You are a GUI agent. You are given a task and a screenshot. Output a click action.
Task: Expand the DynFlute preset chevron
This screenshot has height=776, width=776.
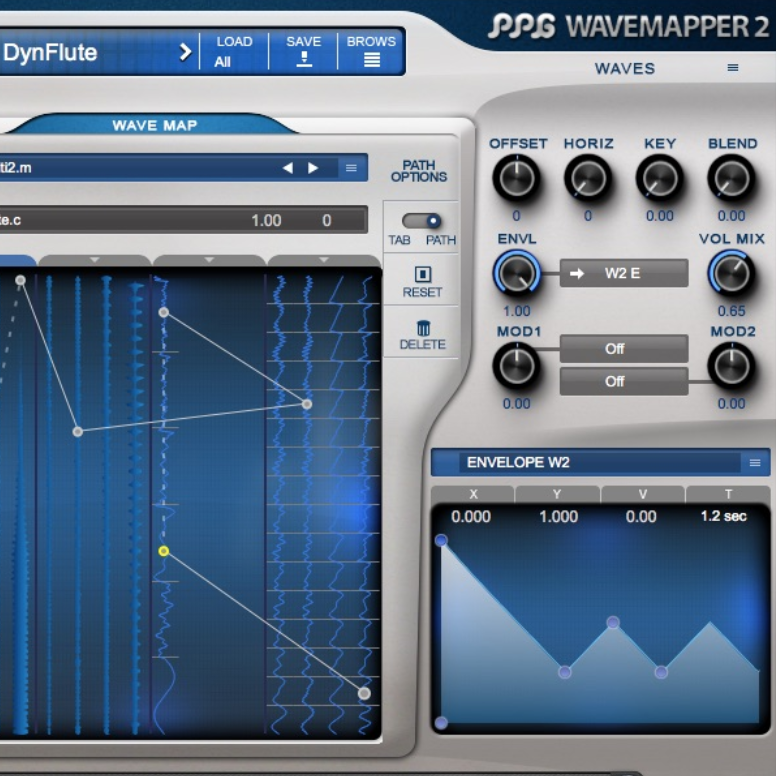point(185,52)
